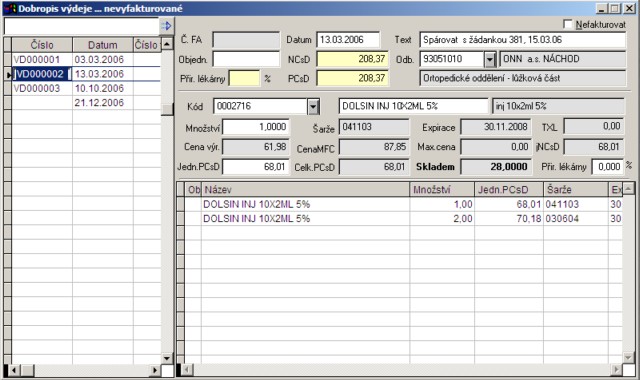Open the Kód dropdown arrow
The image size is (640, 380).
313,107
